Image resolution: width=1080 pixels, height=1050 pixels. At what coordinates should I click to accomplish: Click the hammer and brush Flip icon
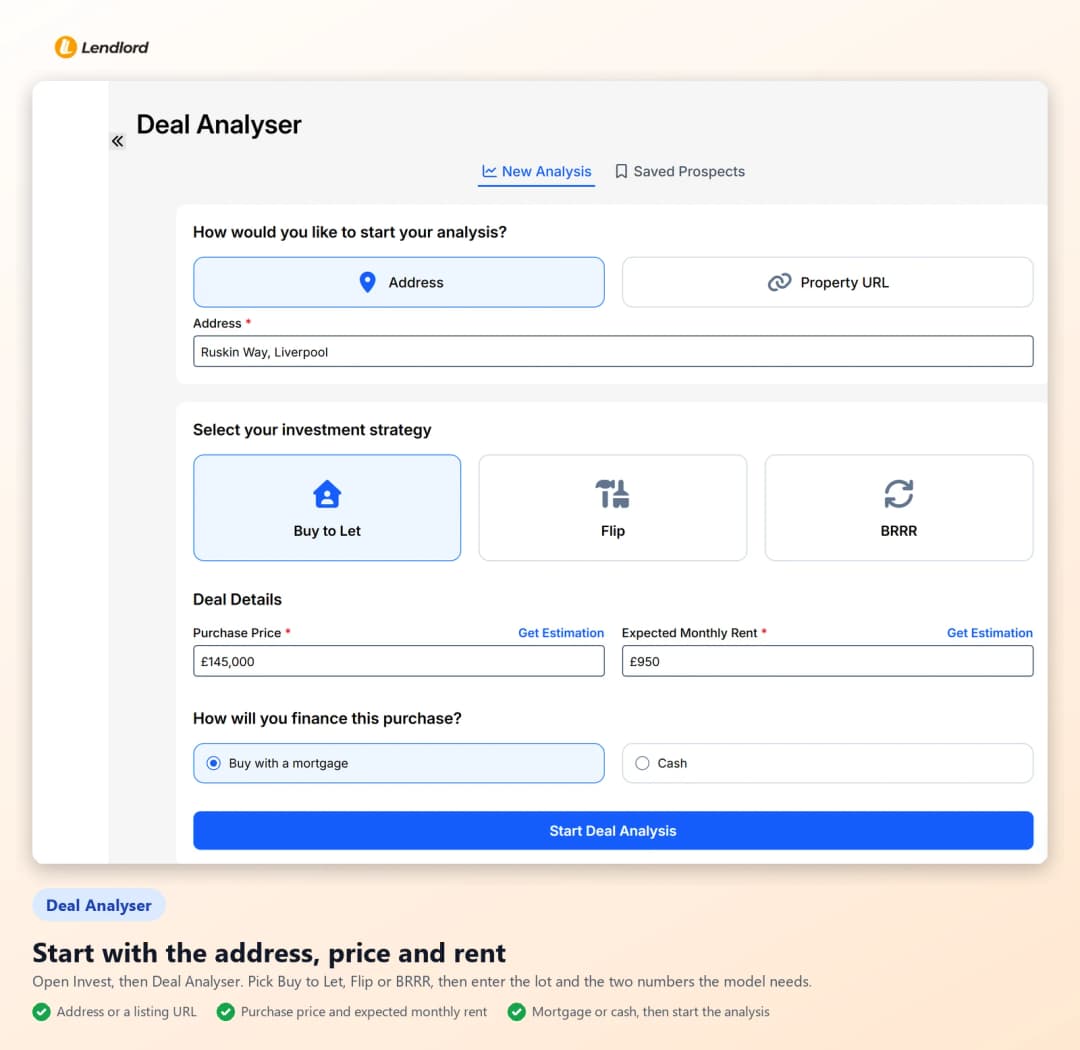pos(612,494)
